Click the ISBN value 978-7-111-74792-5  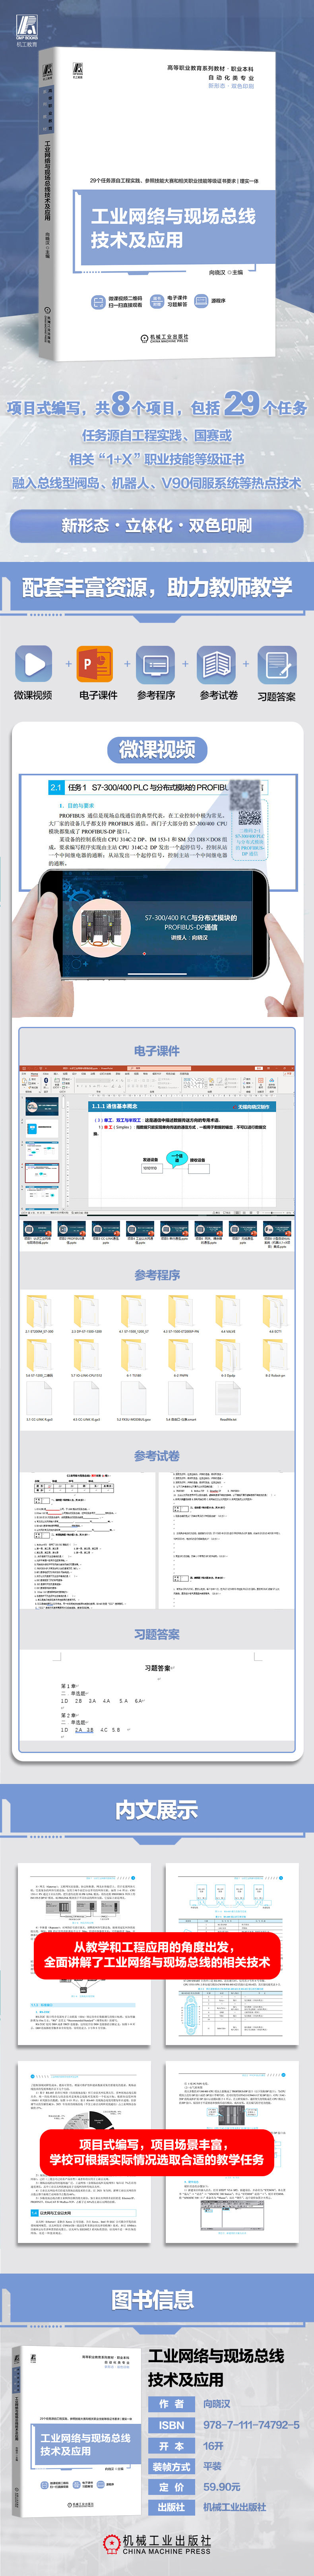[251, 2424]
